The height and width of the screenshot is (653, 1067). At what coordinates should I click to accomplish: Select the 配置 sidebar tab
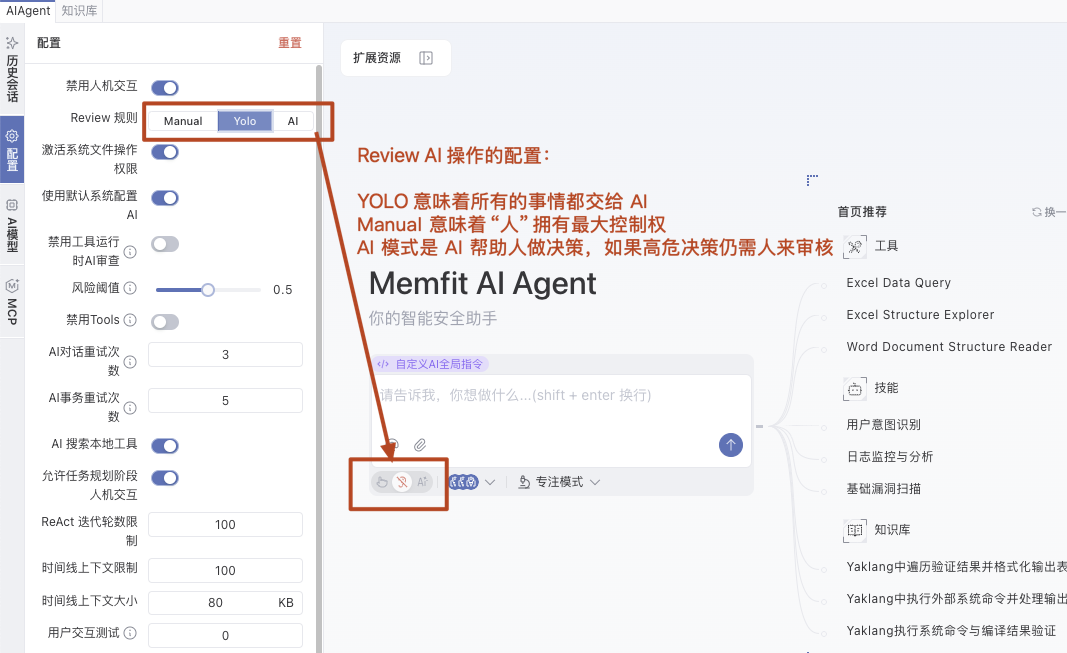pyautogui.click(x=12, y=150)
